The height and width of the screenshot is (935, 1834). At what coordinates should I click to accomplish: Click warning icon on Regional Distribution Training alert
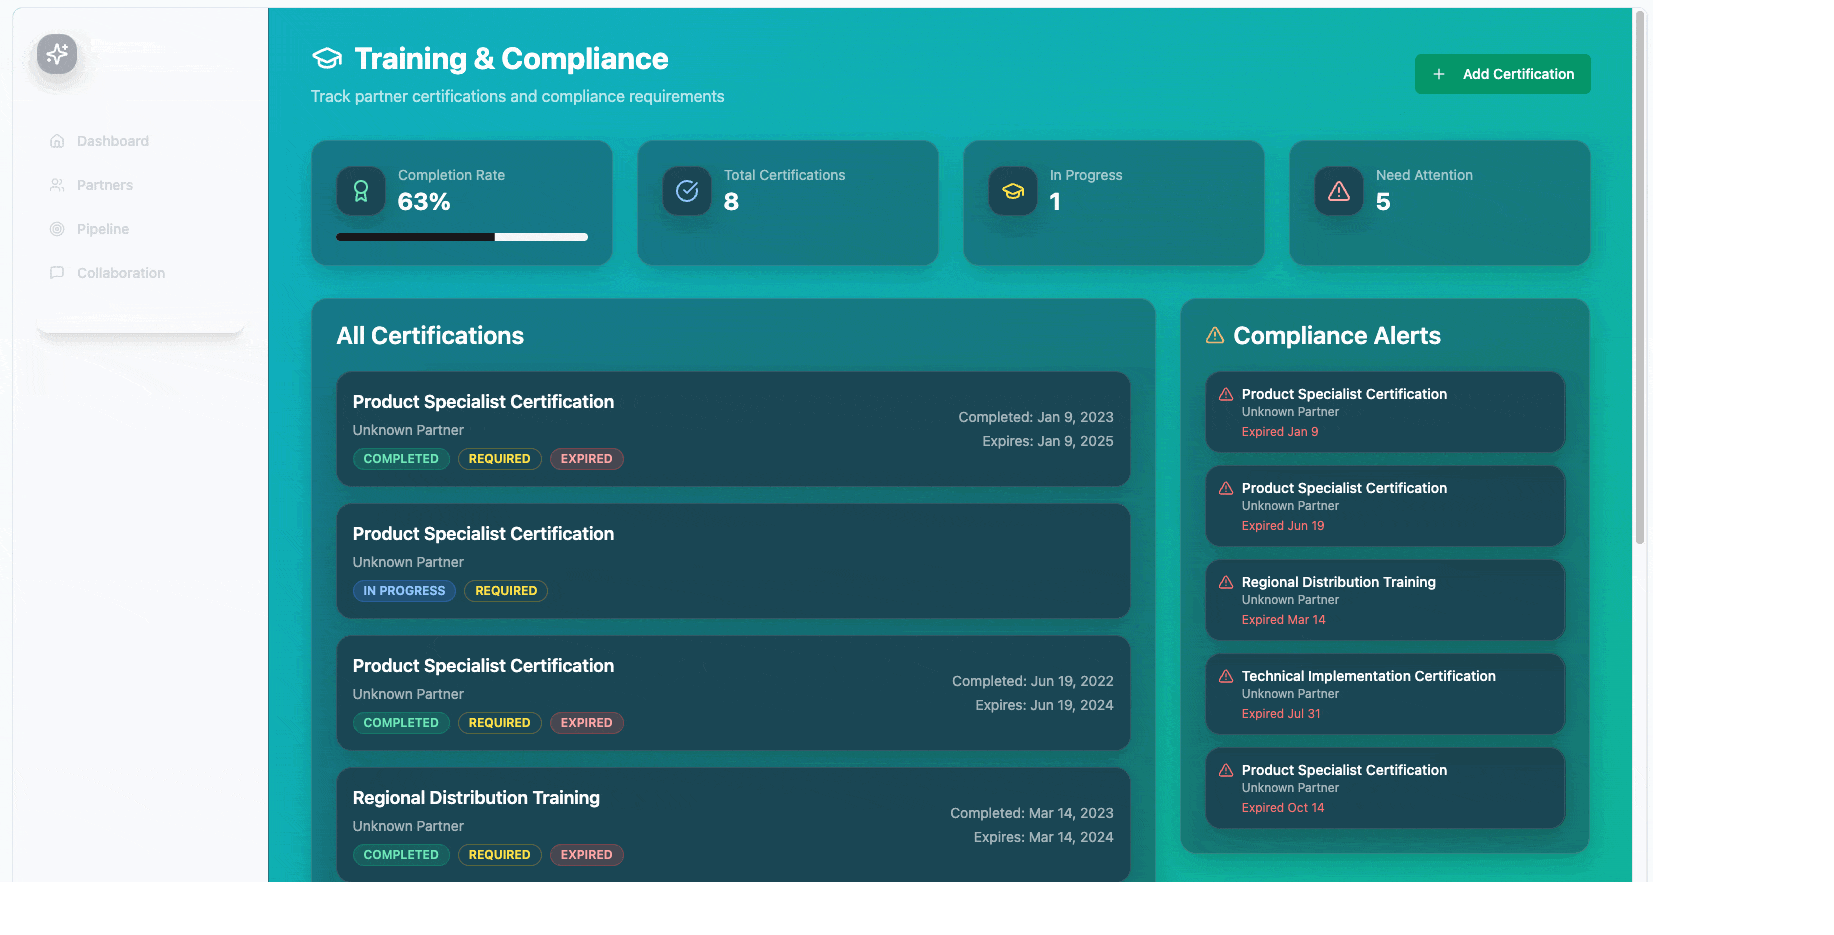pyautogui.click(x=1226, y=582)
